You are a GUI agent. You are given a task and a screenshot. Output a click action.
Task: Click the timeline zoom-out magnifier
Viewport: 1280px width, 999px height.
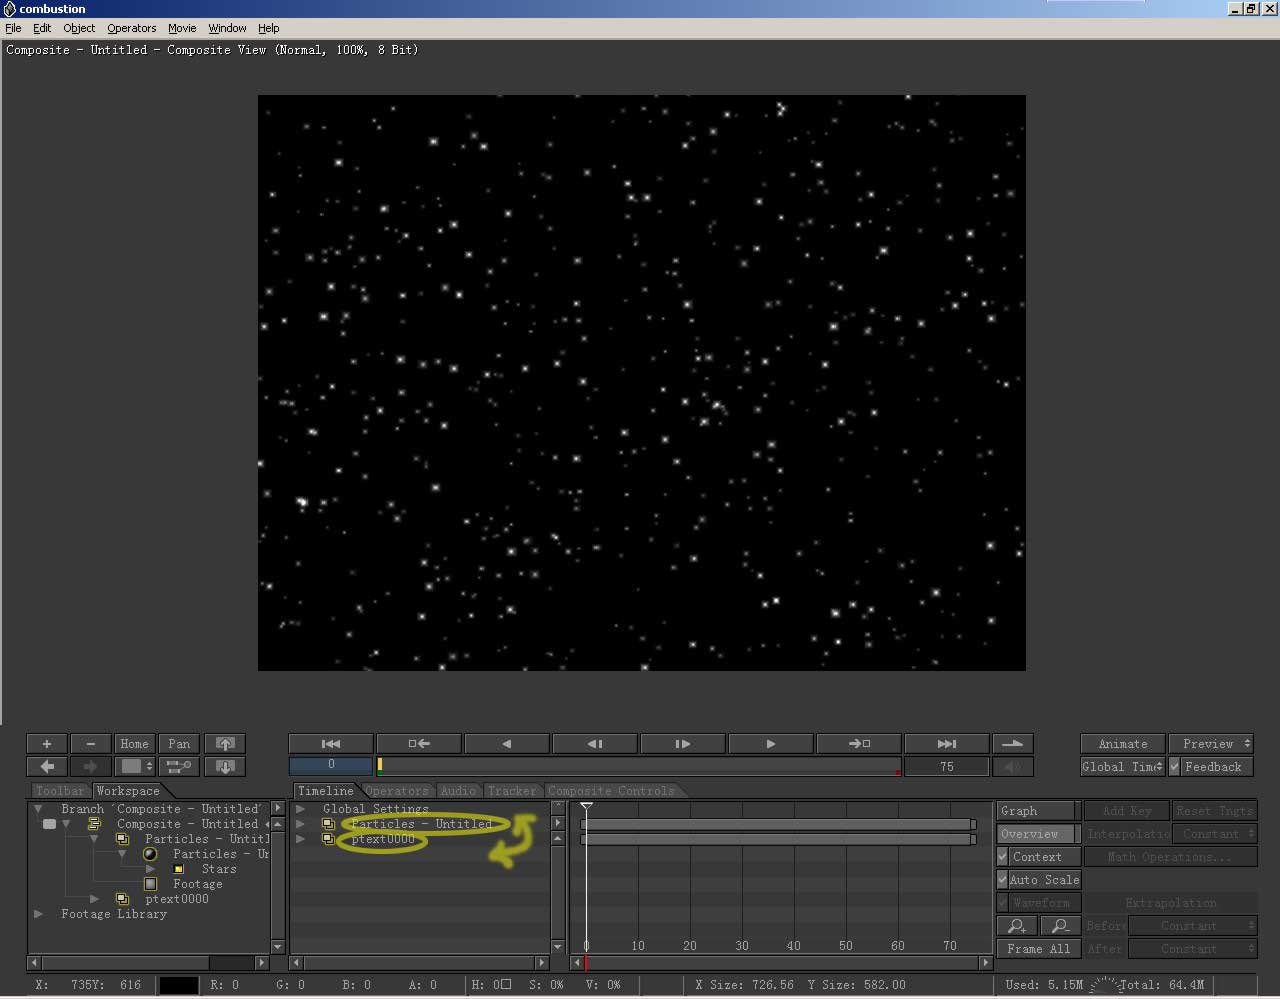pyautogui.click(x=1060, y=926)
